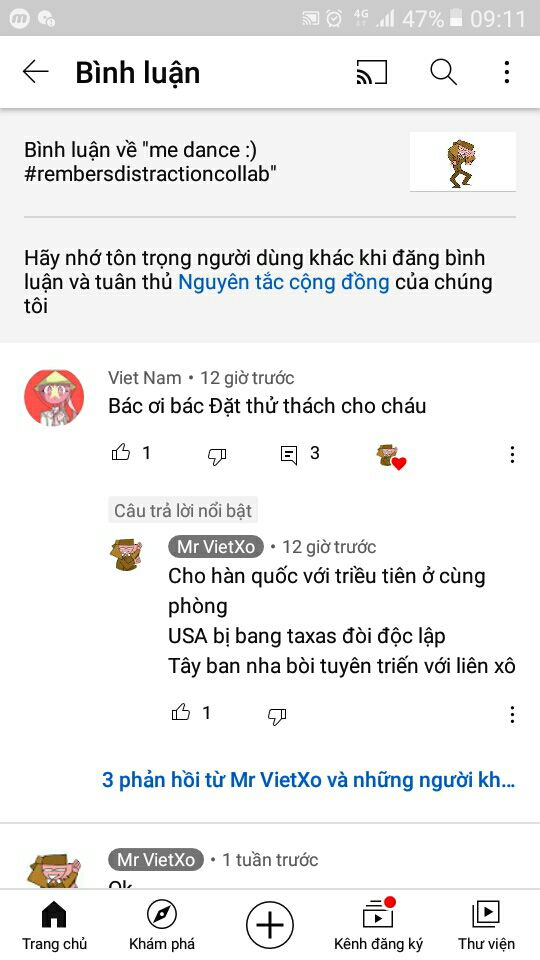Open the search magnifier icon
The width and height of the screenshot is (540, 960).
(443, 72)
